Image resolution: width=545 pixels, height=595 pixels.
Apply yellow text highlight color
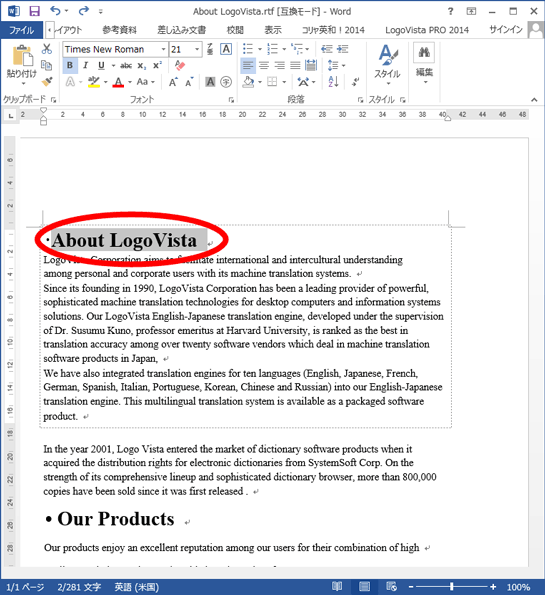94,82
